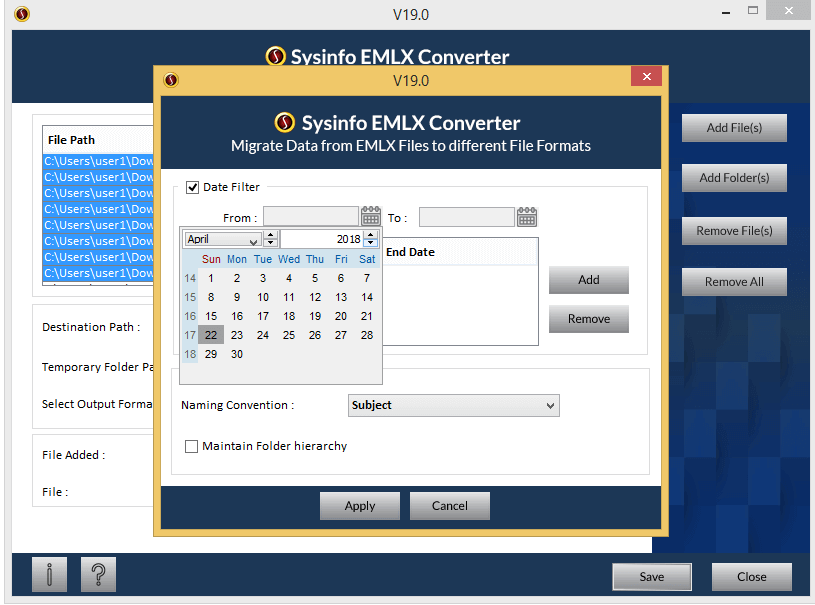Click the Apply button

(x=360, y=506)
